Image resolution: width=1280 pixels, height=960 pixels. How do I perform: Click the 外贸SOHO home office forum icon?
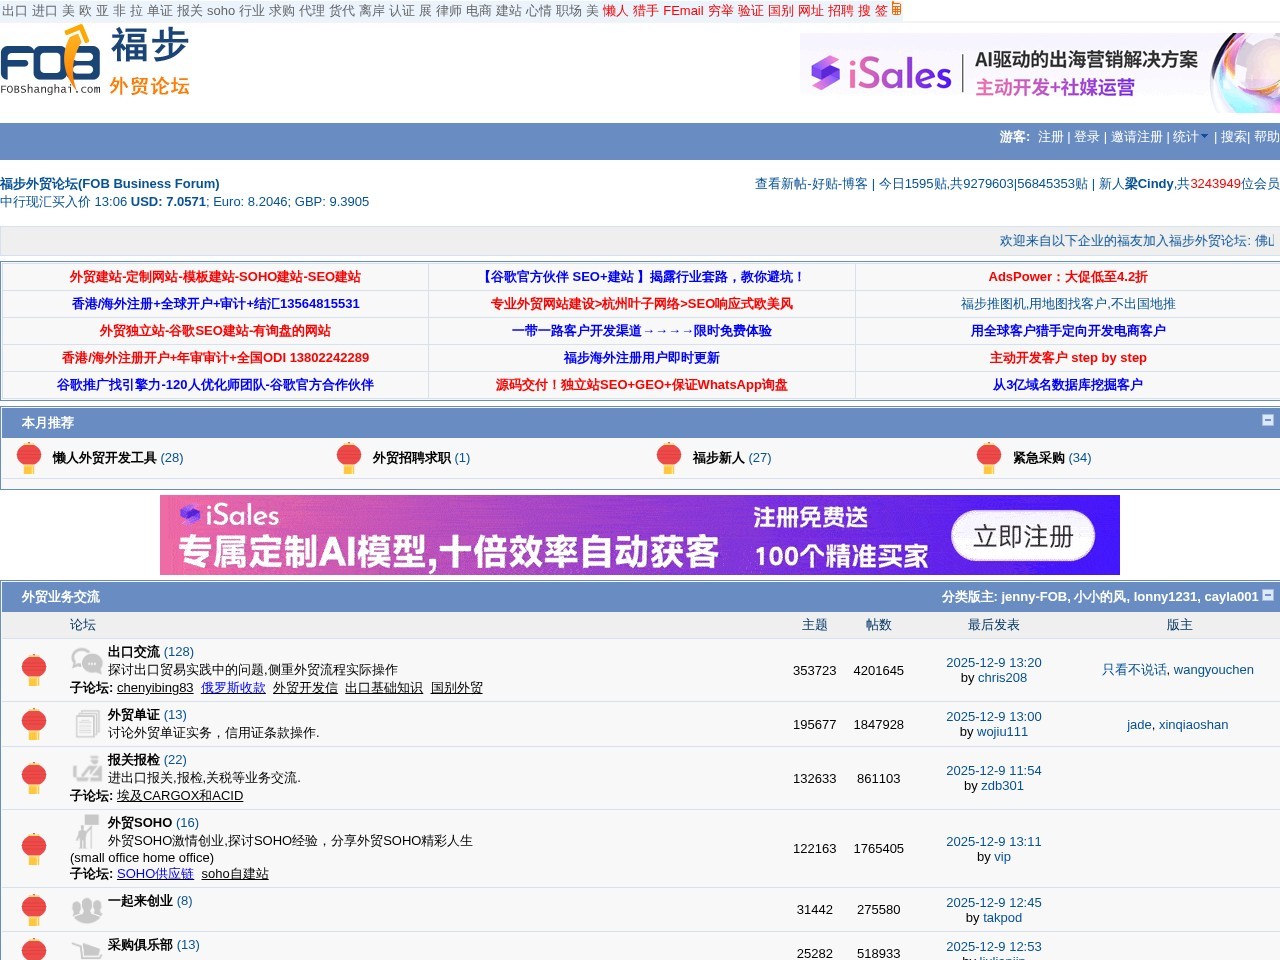[86, 831]
